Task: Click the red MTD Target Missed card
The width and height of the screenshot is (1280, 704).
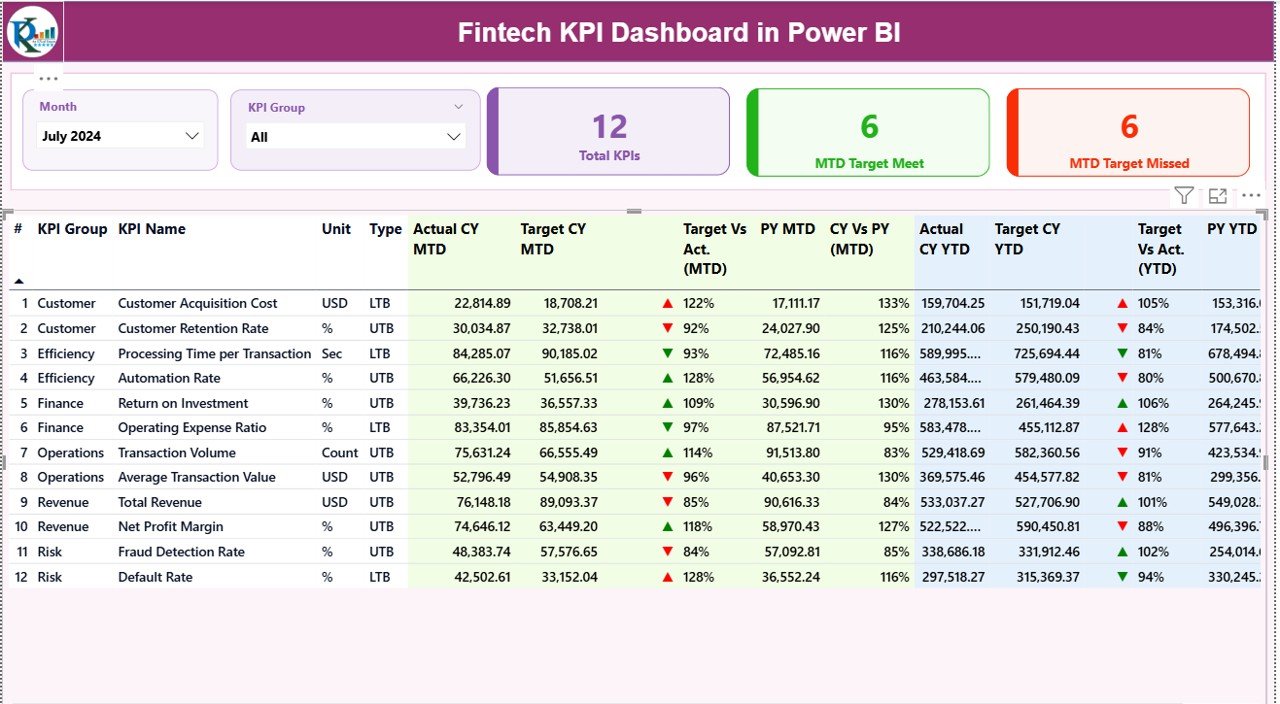Action: coord(1128,131)
